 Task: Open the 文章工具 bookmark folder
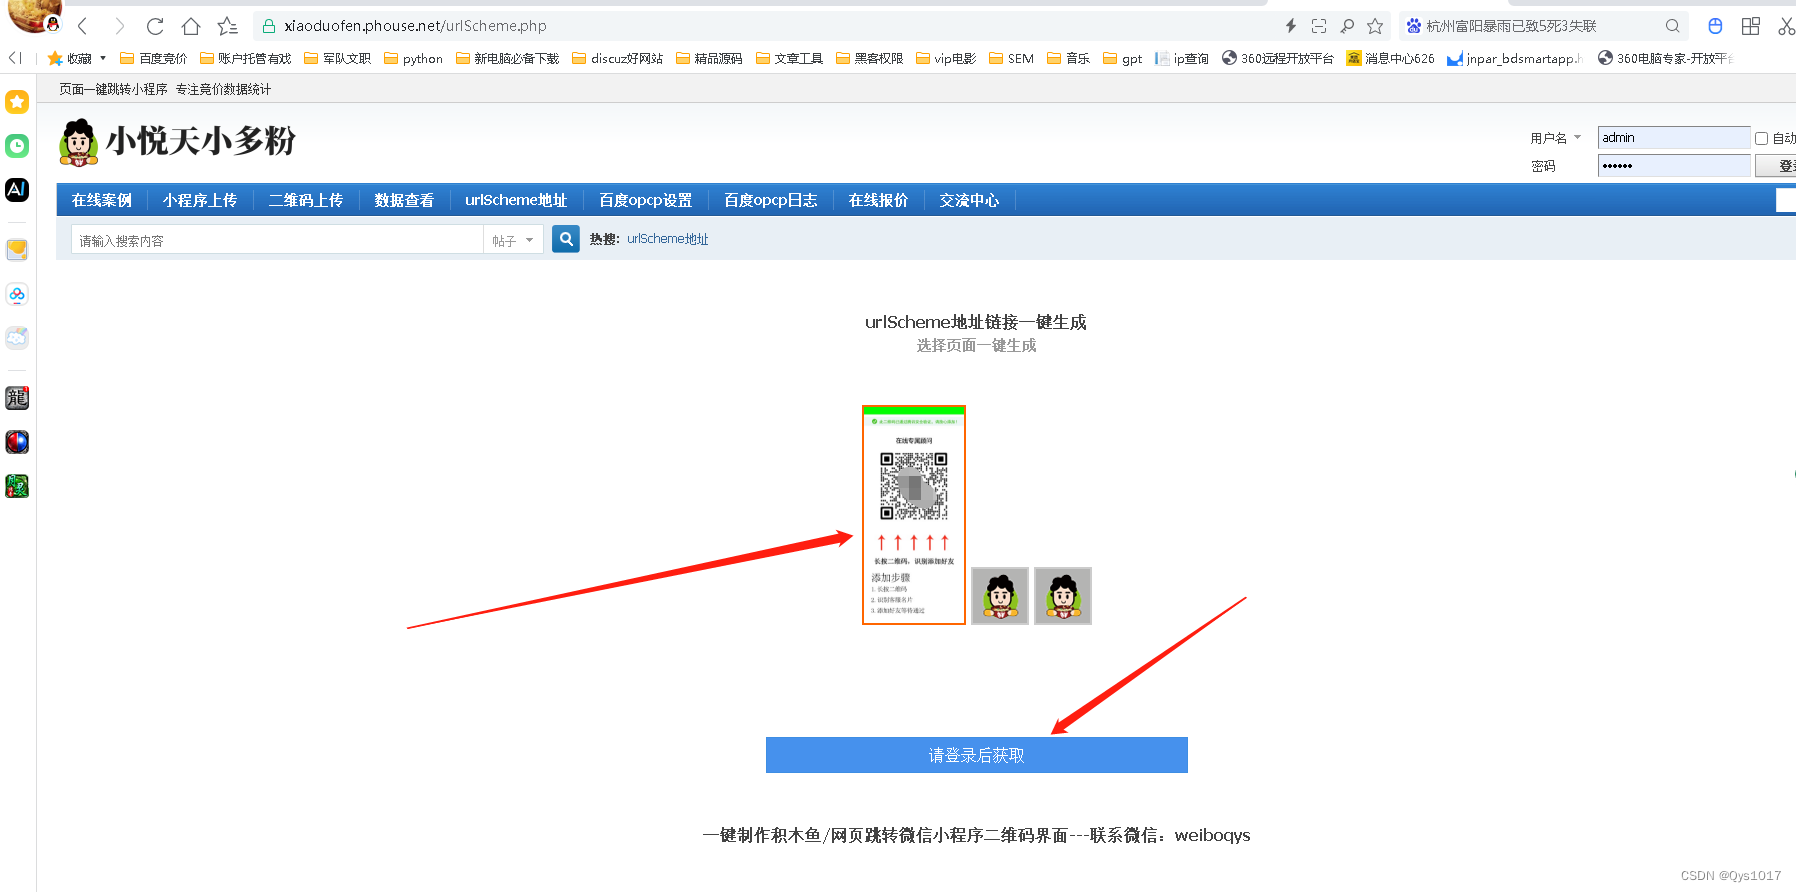point(789,58)
